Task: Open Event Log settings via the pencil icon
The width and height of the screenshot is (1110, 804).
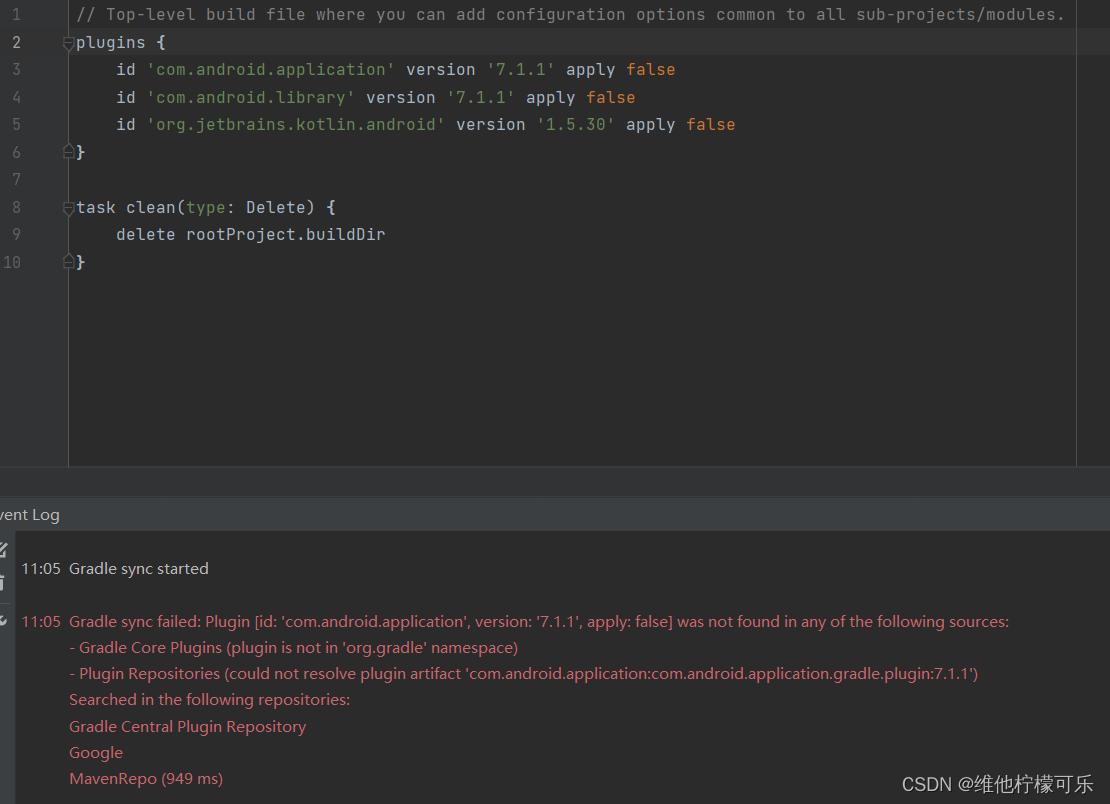Action: 3,549
